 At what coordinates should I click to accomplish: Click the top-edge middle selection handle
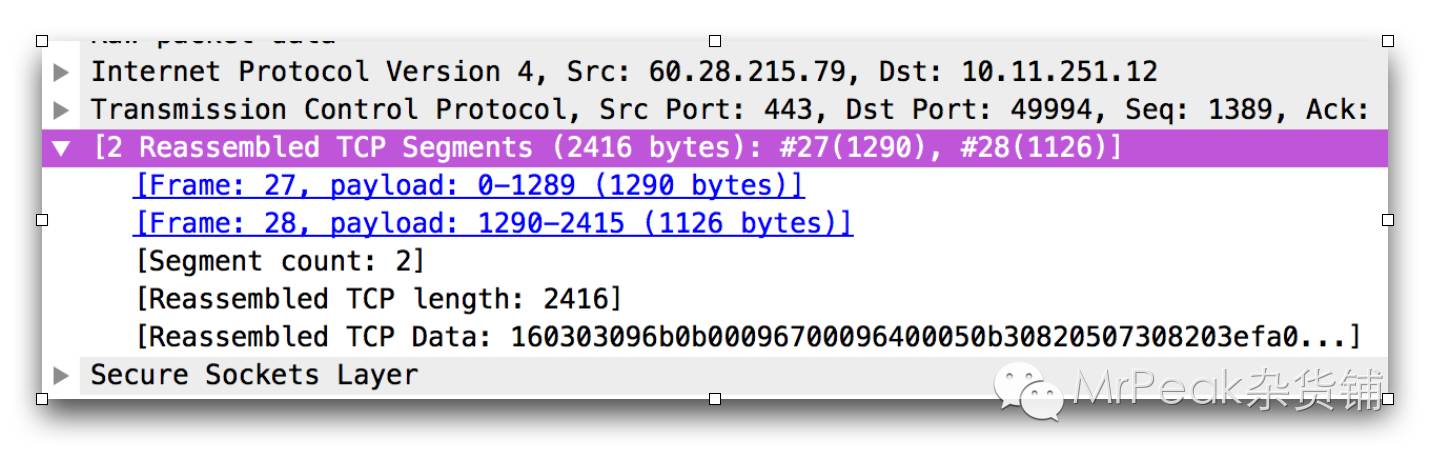click(715, 41)
